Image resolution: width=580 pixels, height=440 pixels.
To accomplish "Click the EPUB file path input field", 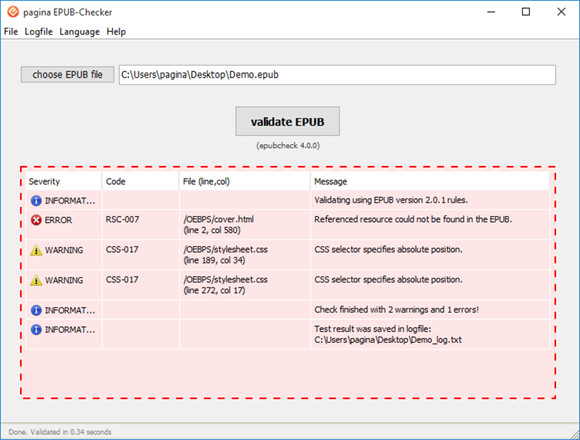I will (x=337, y=75).
